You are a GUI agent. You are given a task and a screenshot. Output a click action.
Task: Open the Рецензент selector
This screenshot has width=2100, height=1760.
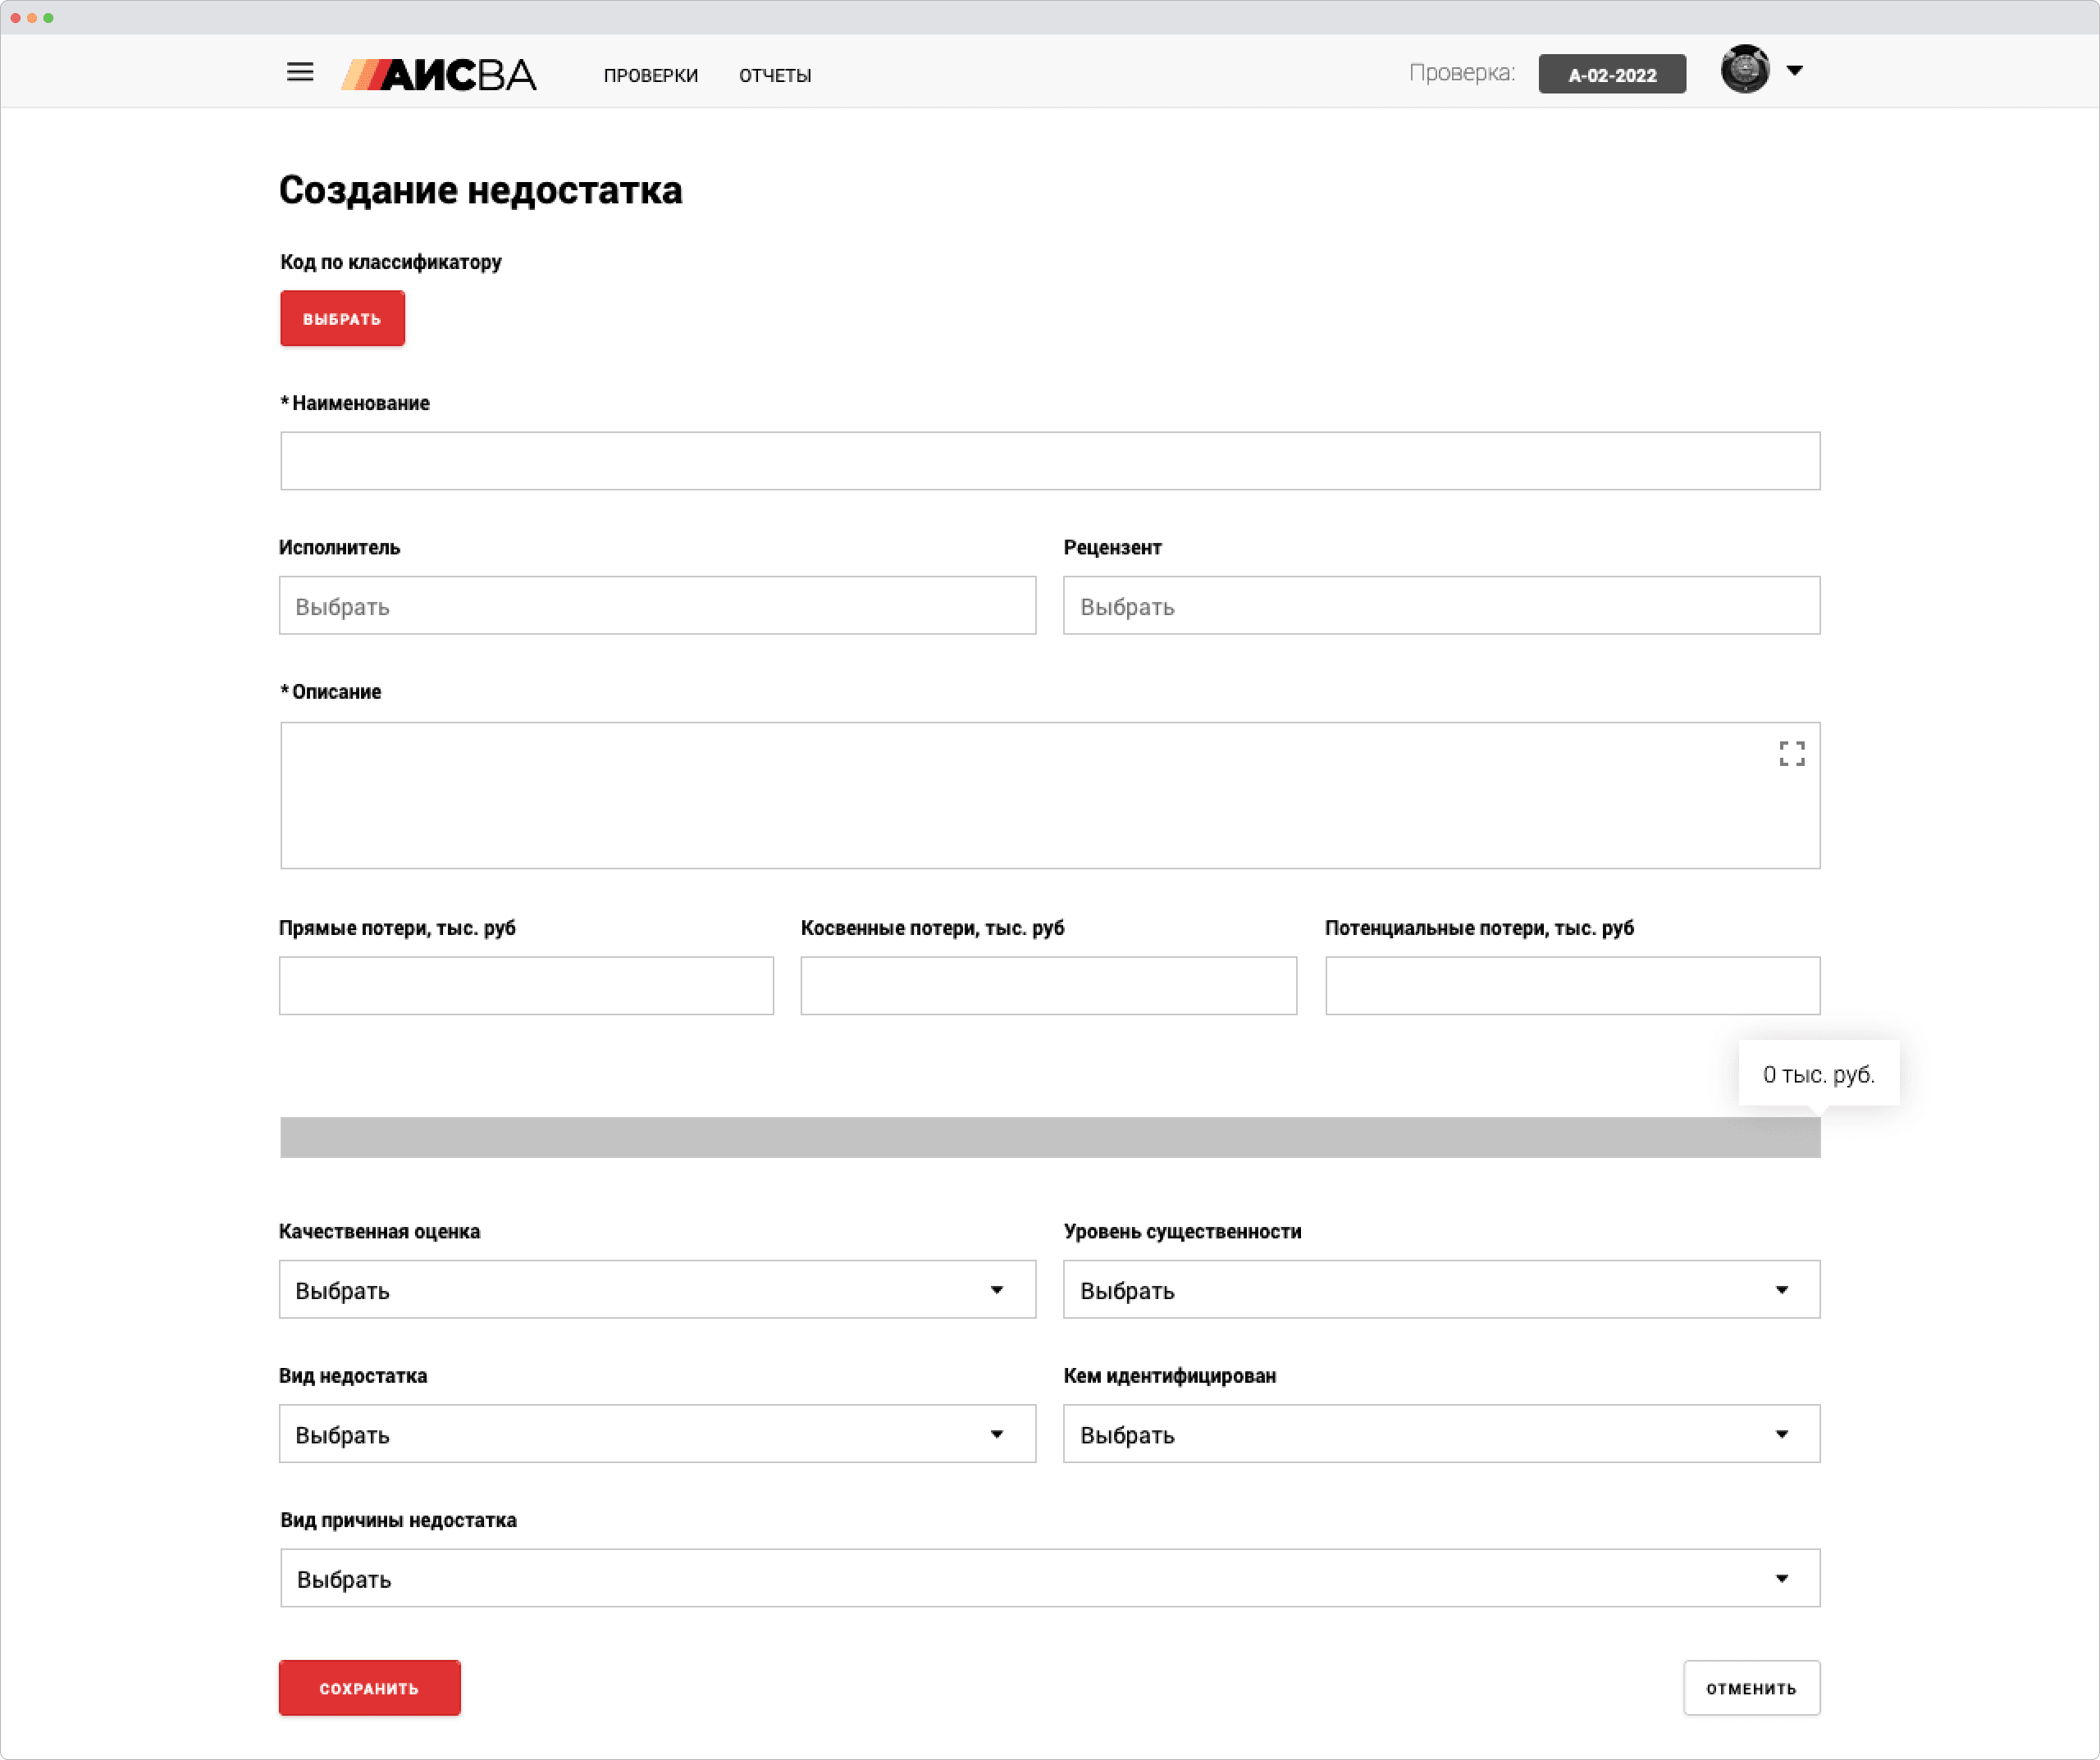pos(1441,605)
